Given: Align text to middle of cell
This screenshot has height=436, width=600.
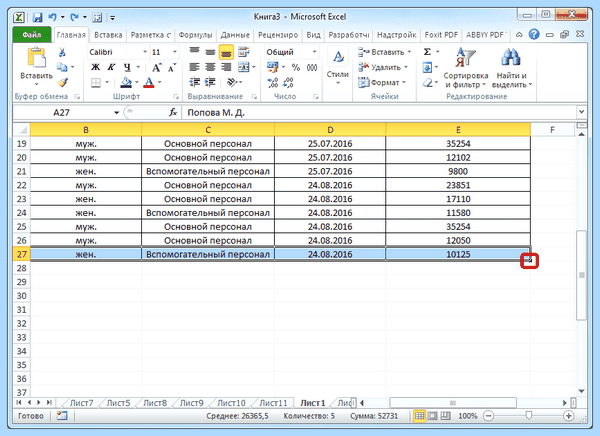Looking at the screenshot, I should (x=210, y=52).
